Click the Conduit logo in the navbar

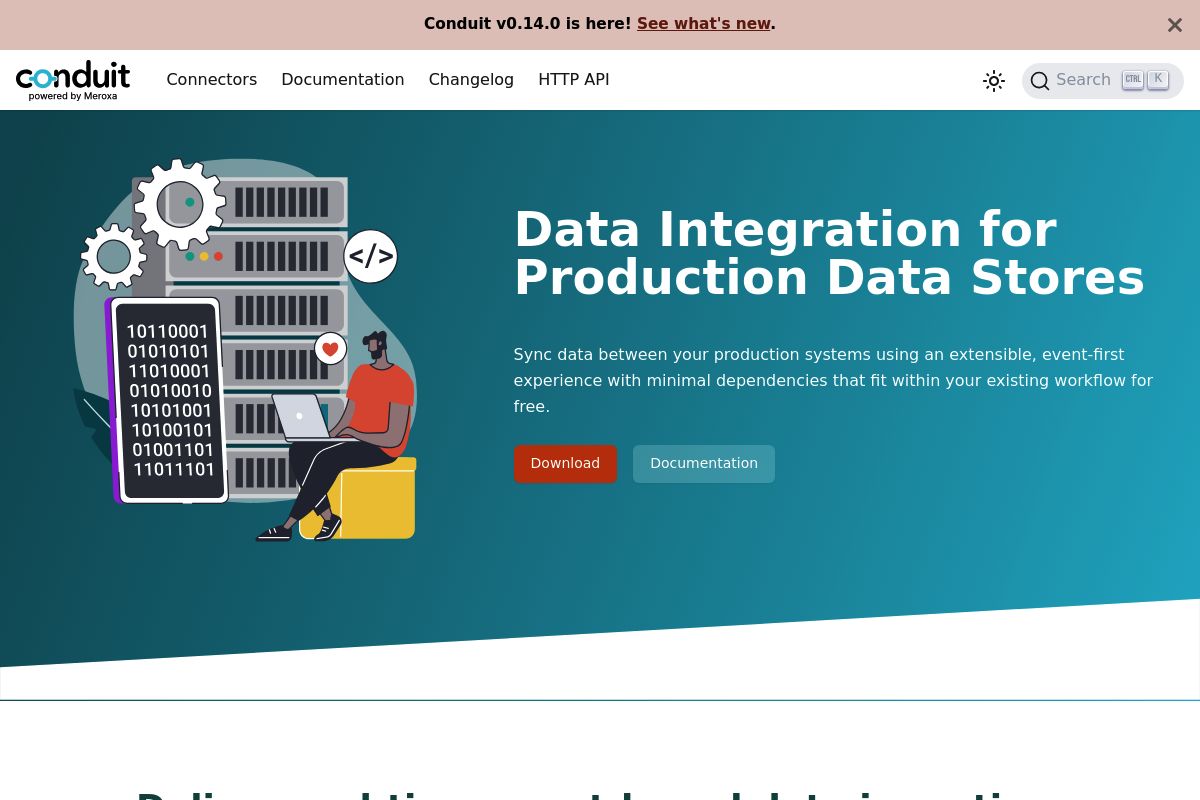pos(73,80)
